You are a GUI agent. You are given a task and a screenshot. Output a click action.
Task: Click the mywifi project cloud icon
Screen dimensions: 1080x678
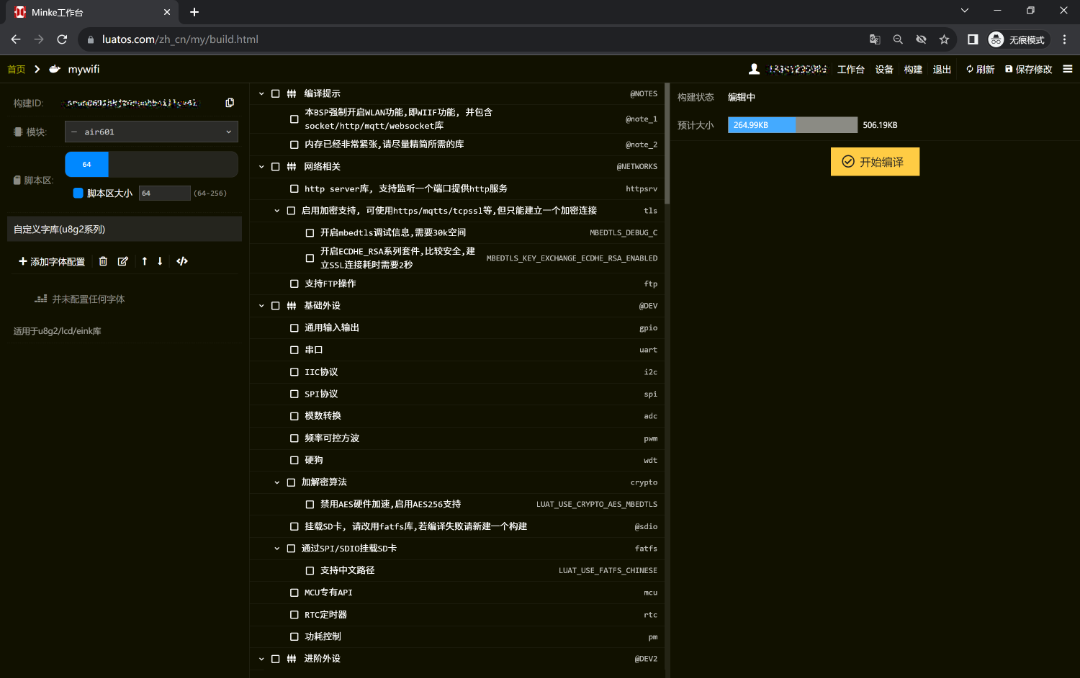pos(55,69)
